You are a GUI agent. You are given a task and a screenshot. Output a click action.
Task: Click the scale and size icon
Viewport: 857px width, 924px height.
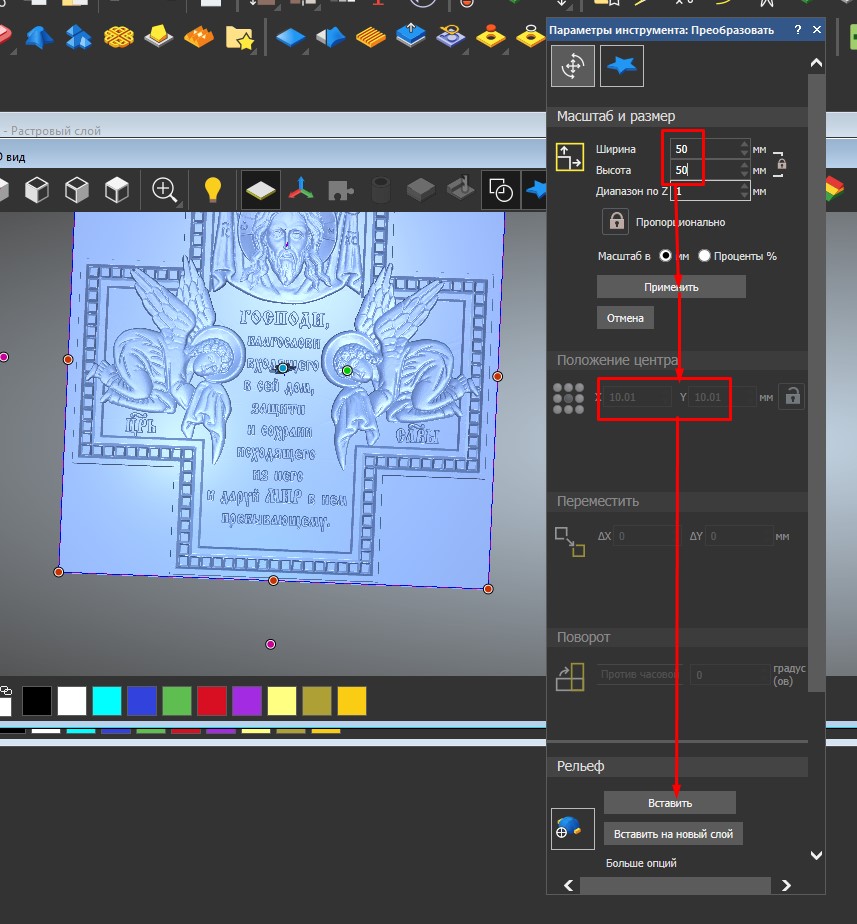[569, 157]
